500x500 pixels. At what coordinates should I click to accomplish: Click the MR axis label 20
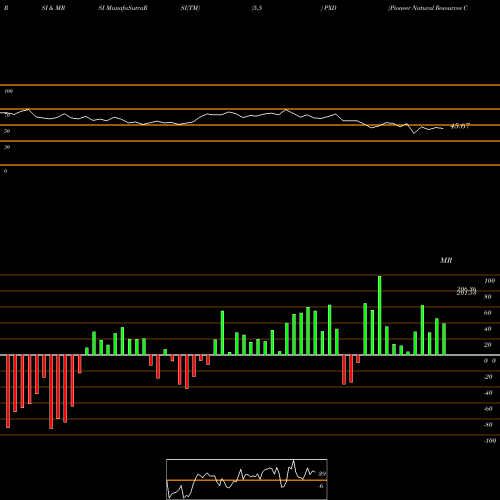[x=488, y=345]
